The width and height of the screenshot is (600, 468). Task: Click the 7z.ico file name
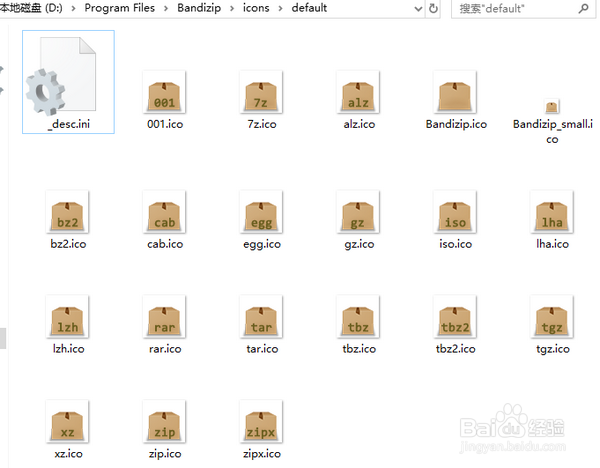(262, 124)
